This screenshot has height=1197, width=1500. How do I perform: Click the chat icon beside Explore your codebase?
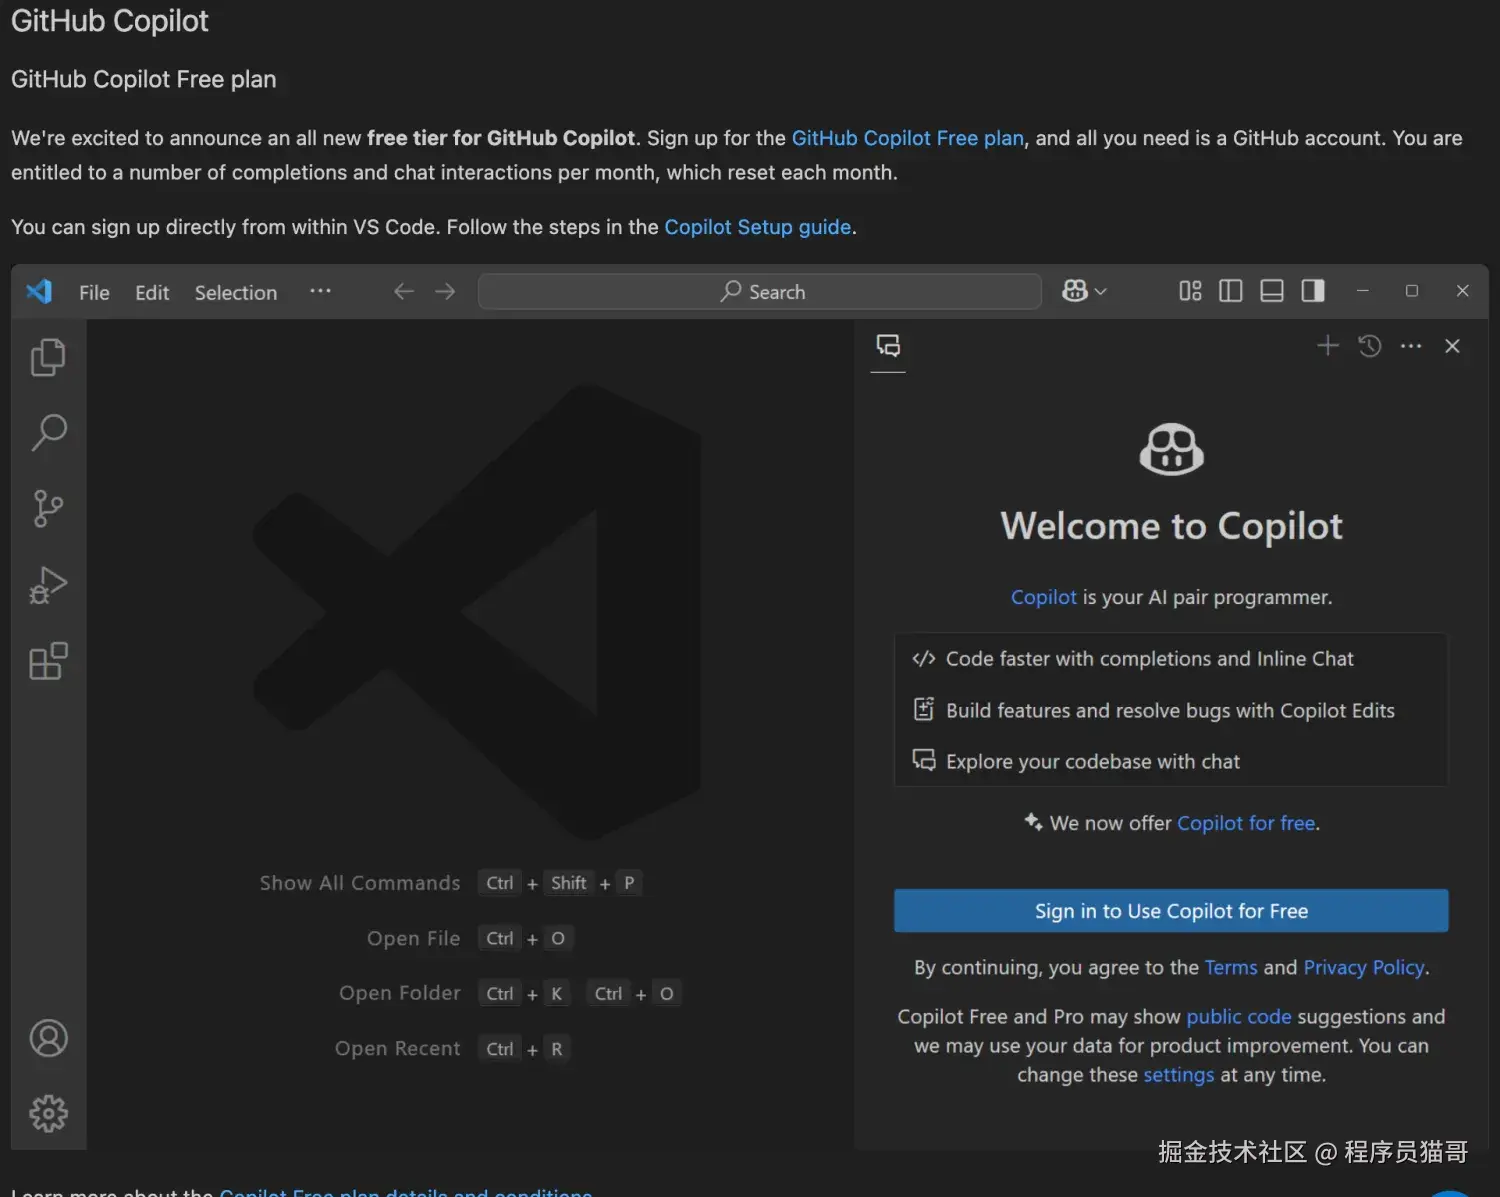[x=924, y=760]
